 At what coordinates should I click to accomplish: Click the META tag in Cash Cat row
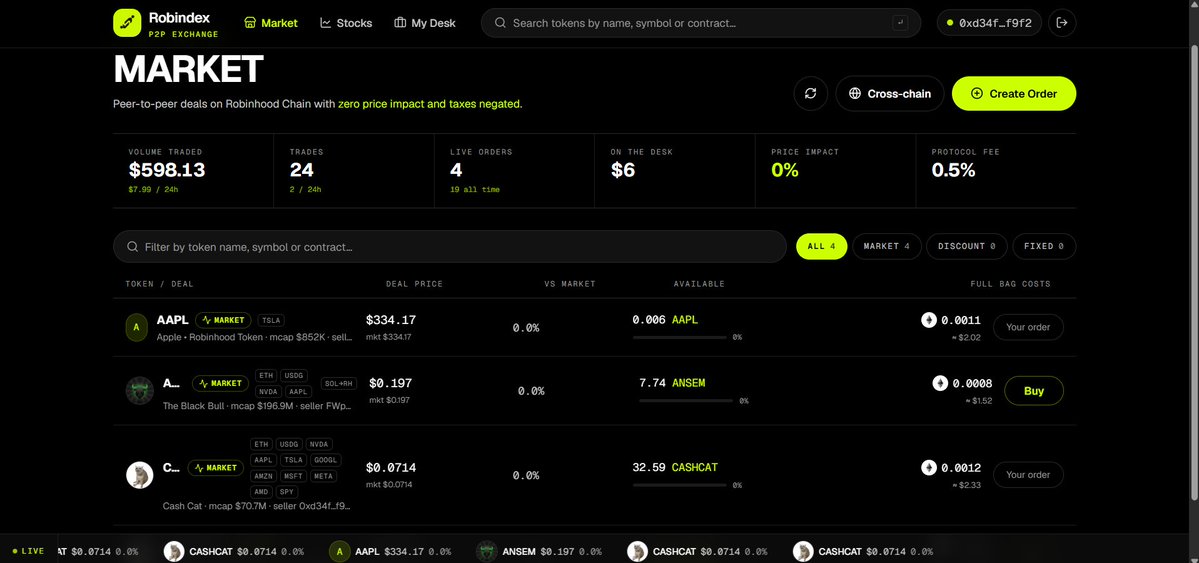pos(323,476)
